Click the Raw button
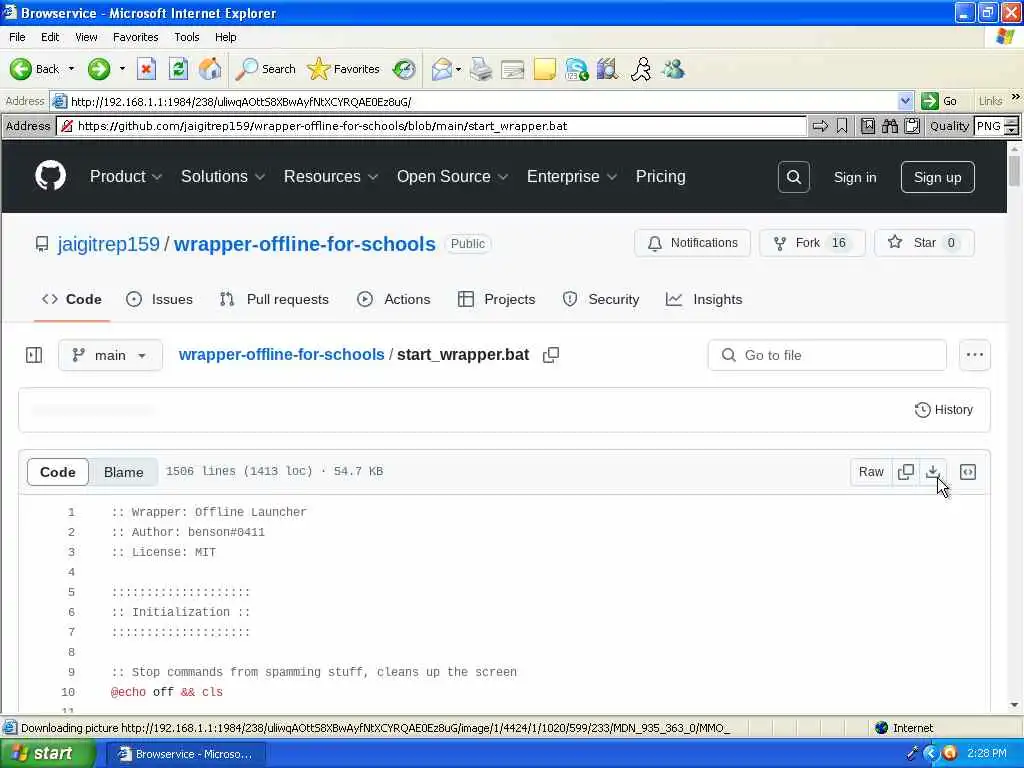The height and width of the screenshot is (768, 1024). pyautogui.click(x=871, y=472)
